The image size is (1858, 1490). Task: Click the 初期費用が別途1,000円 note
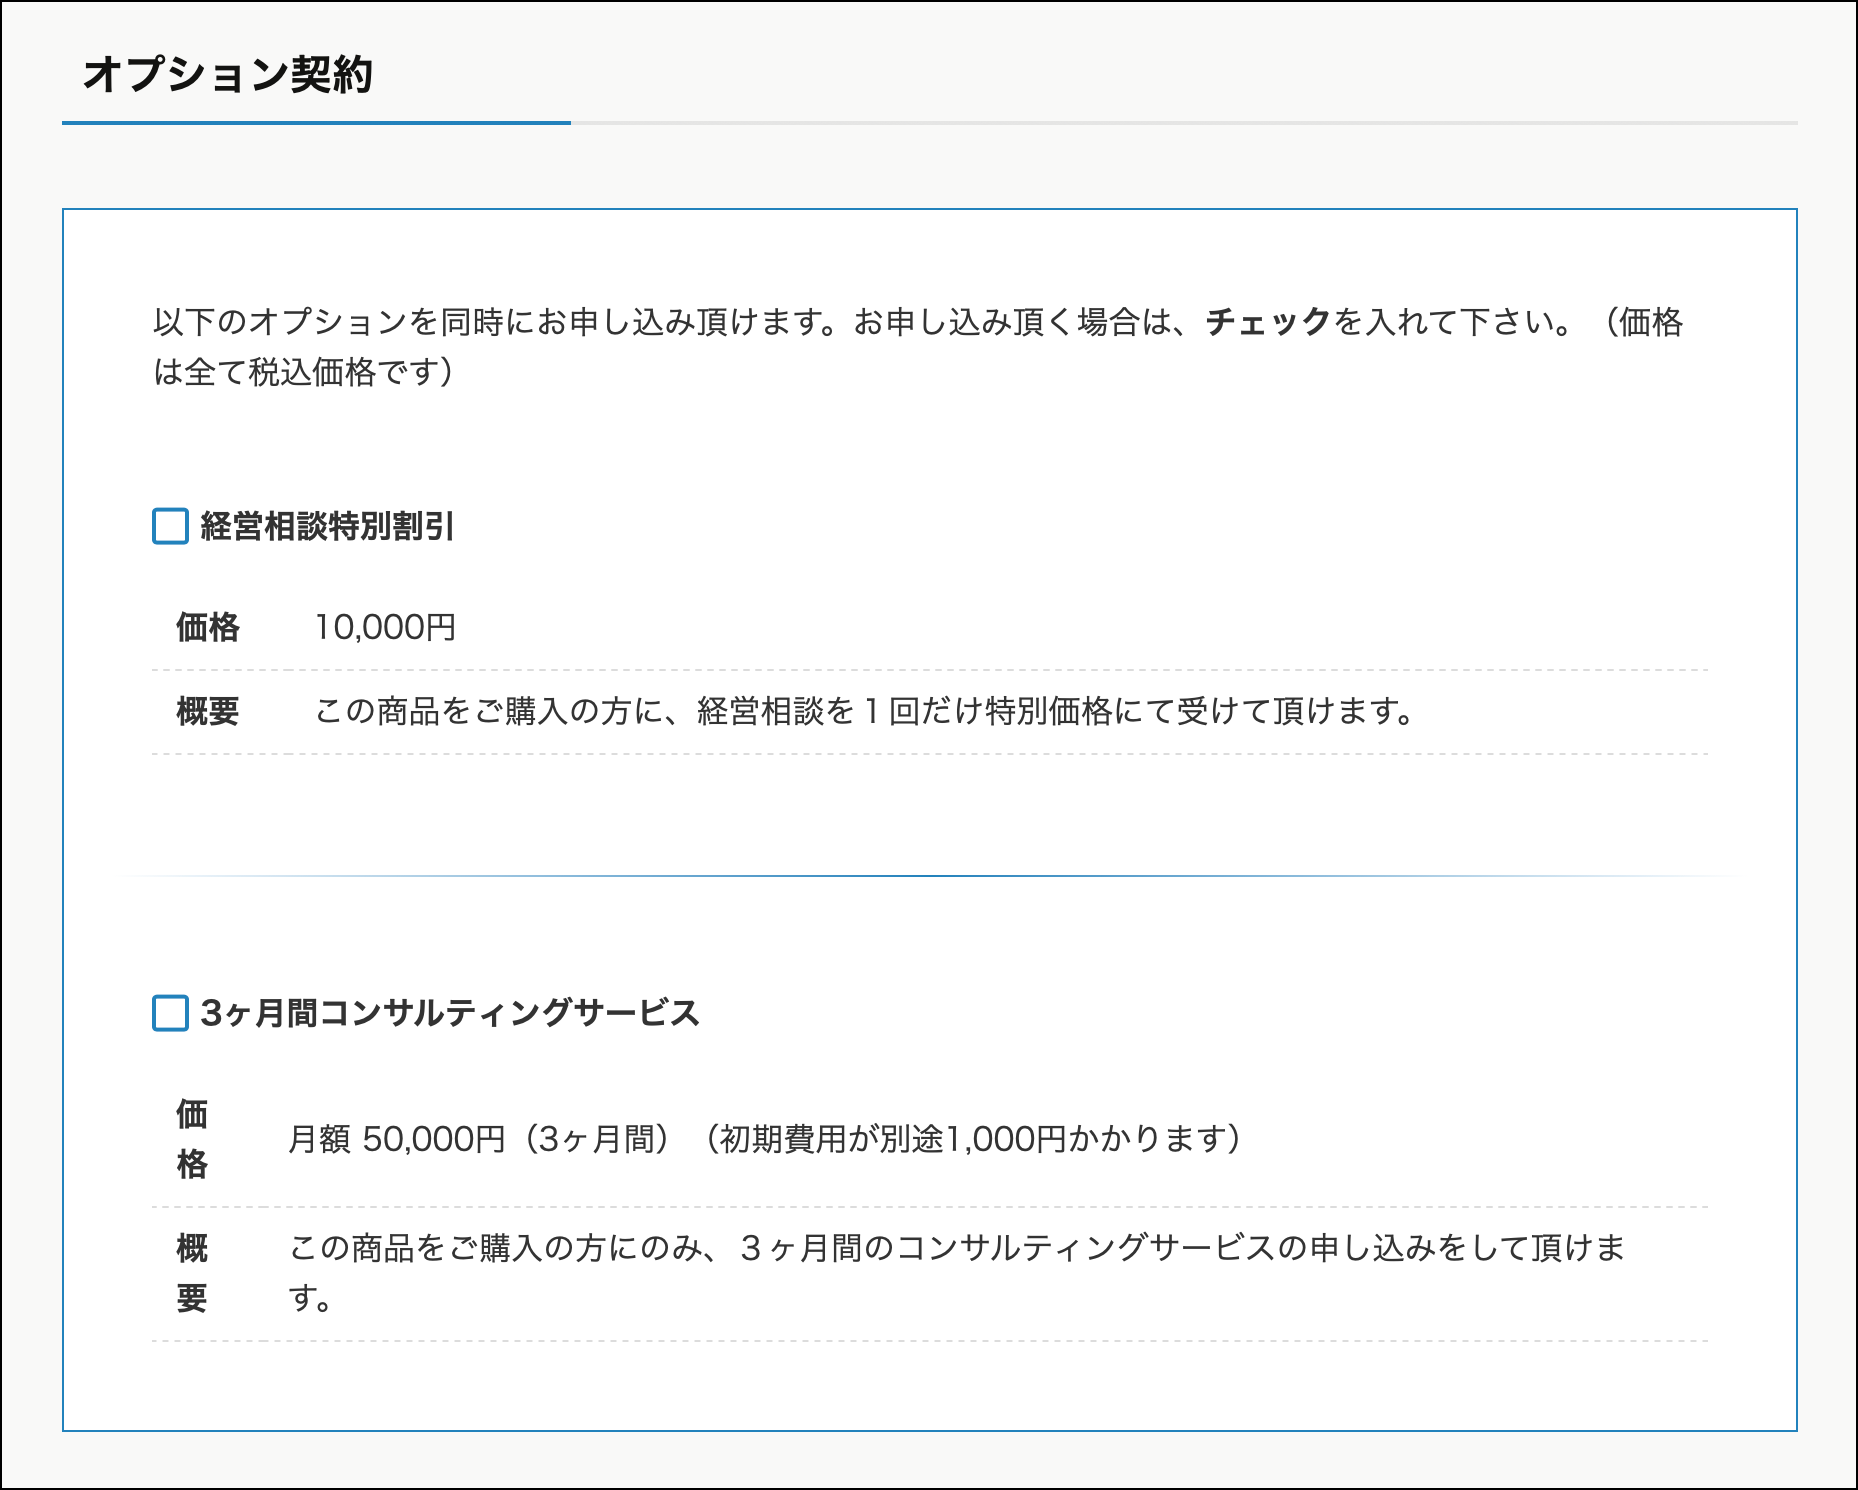click(972, 1138)
